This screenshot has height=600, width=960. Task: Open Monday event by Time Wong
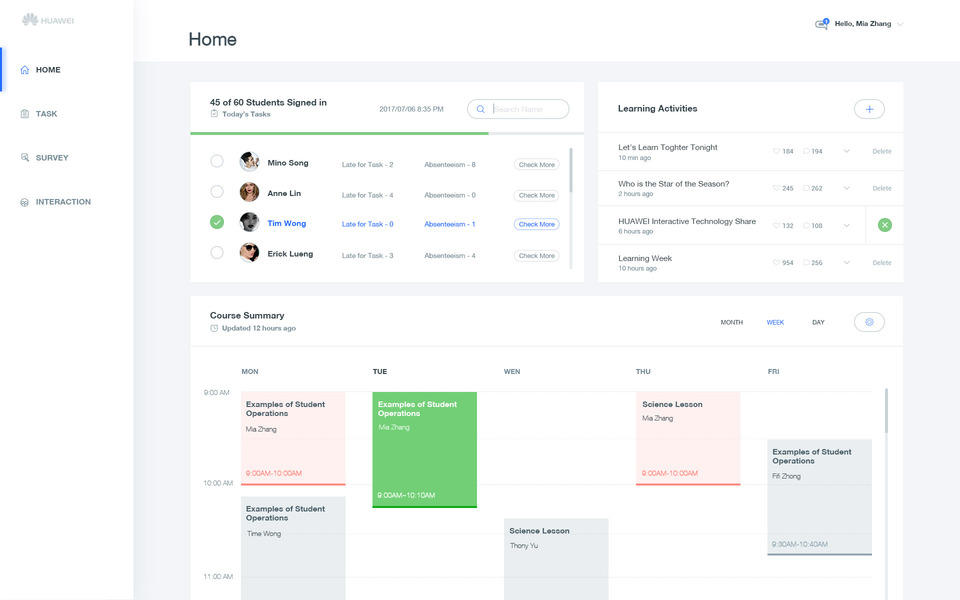(x=293, y=548)
